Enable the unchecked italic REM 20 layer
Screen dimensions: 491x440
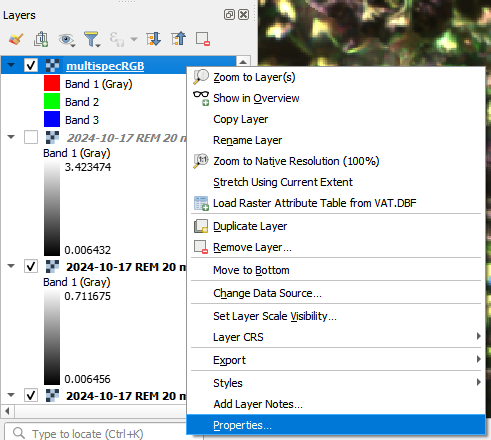(x=31, y=137)
